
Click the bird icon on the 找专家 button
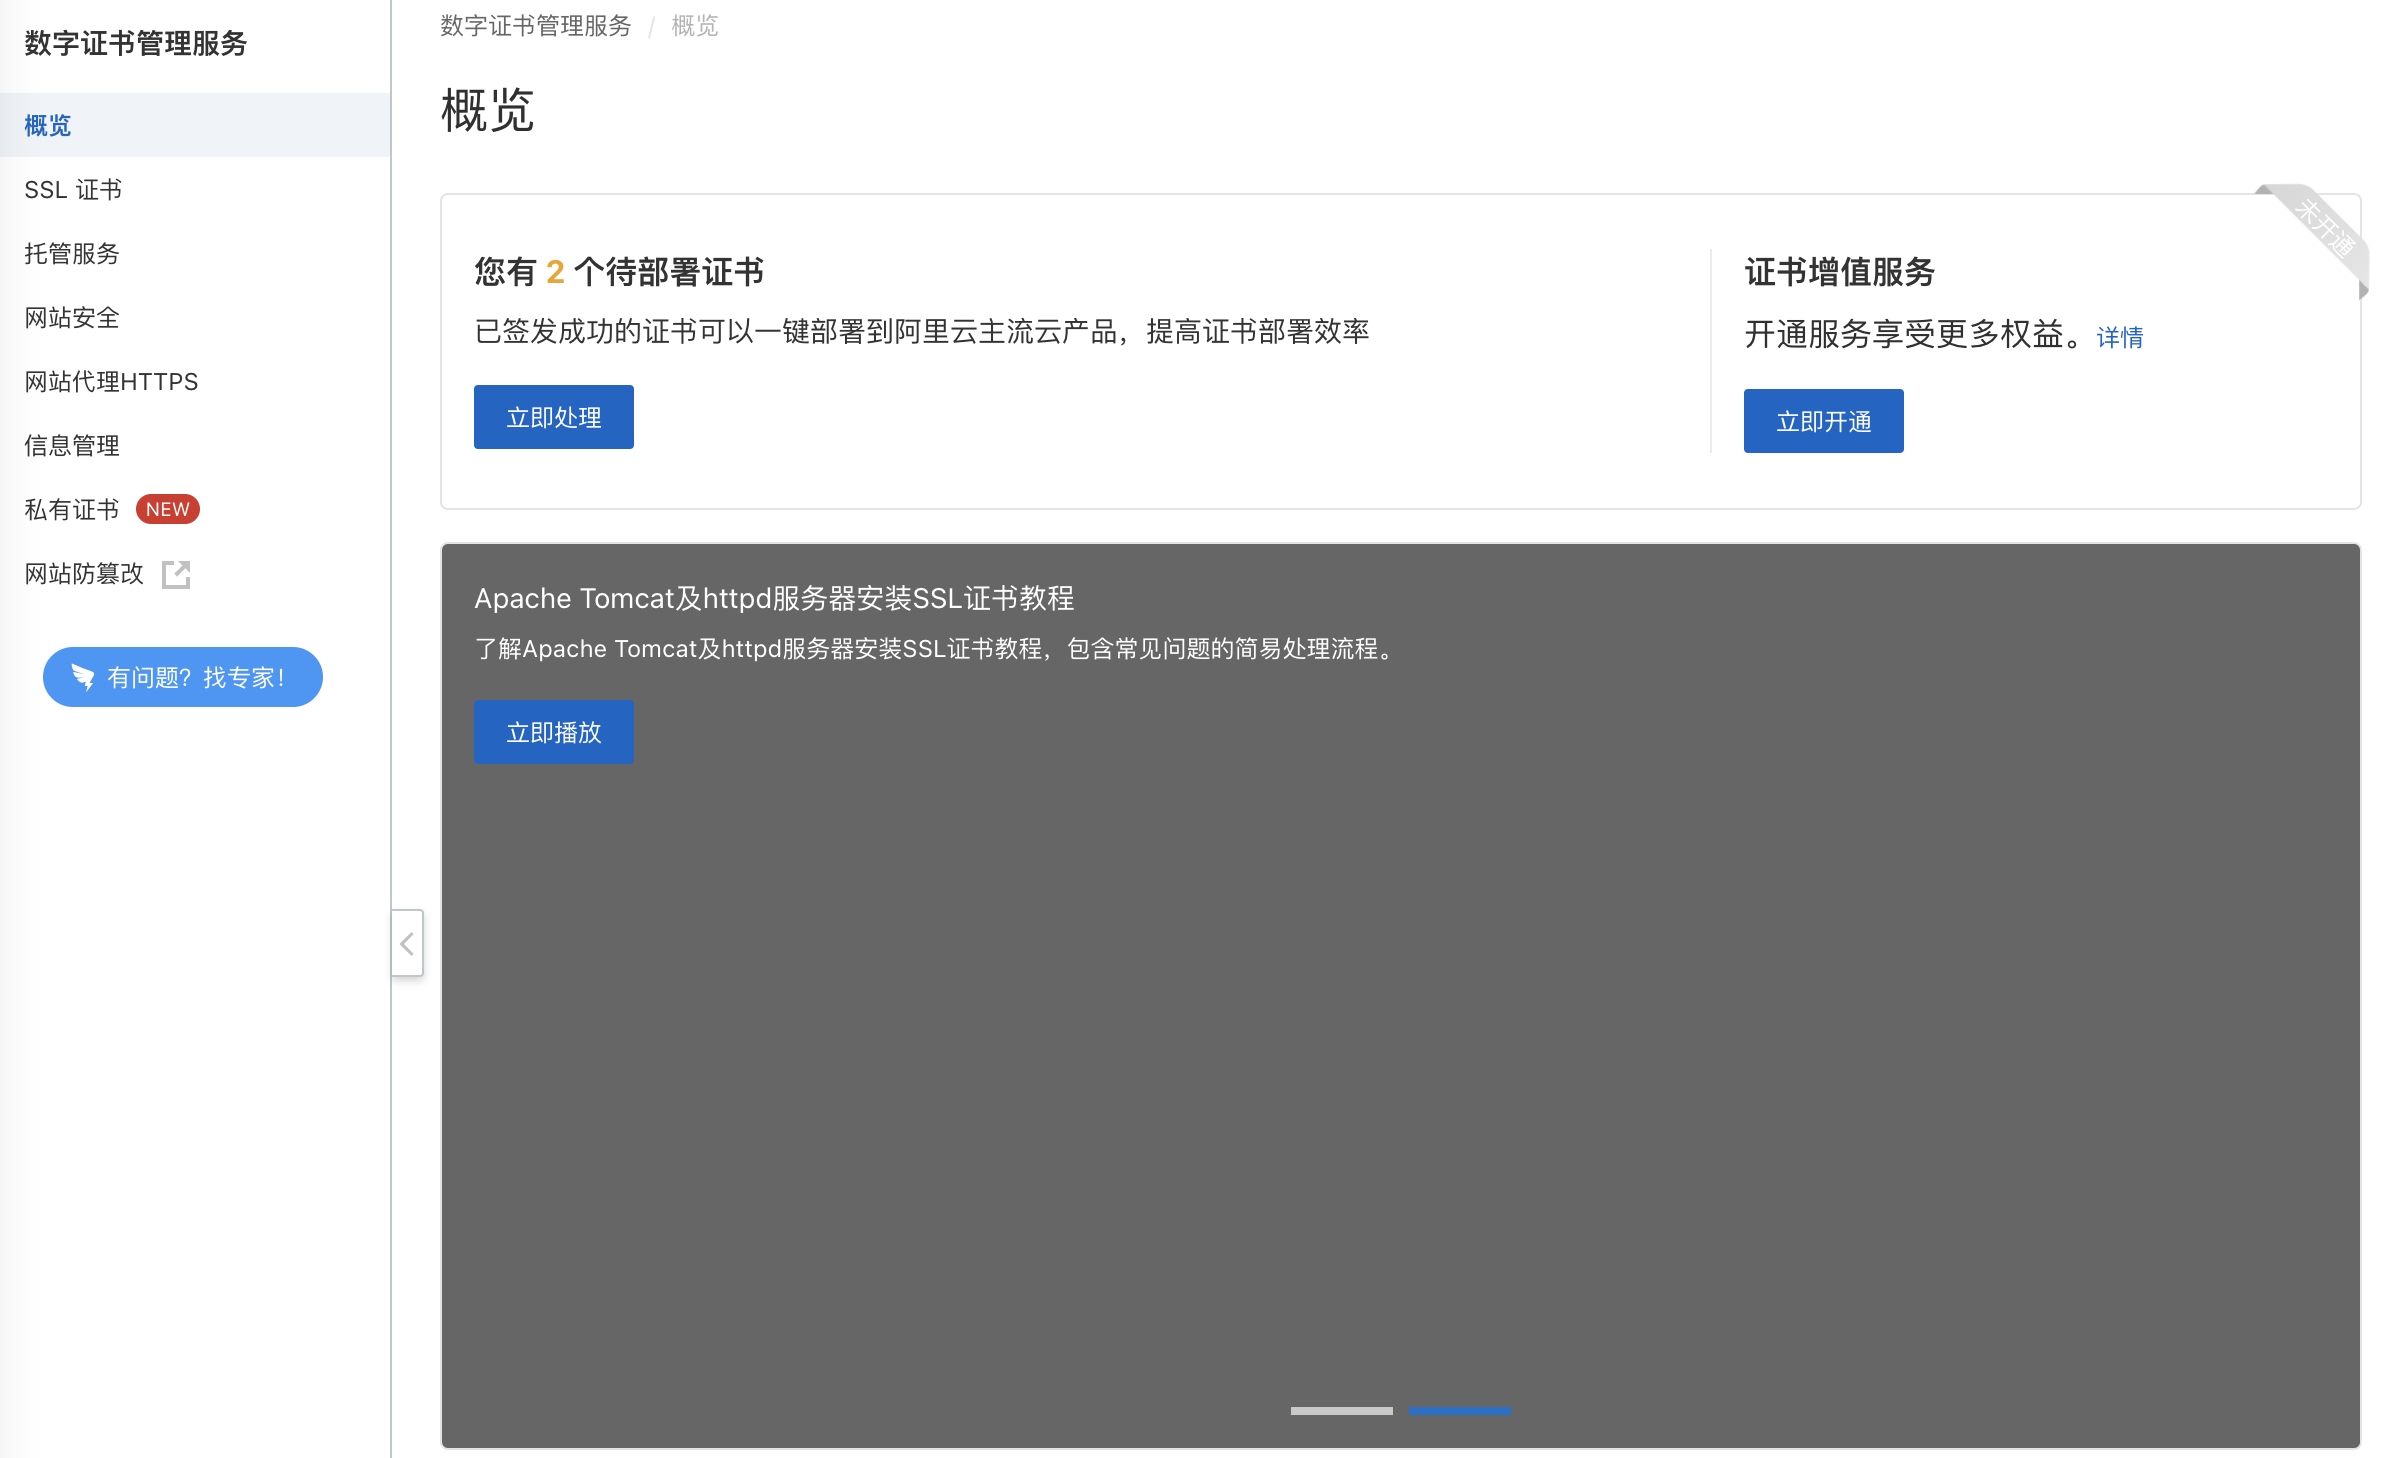[81, 676]
